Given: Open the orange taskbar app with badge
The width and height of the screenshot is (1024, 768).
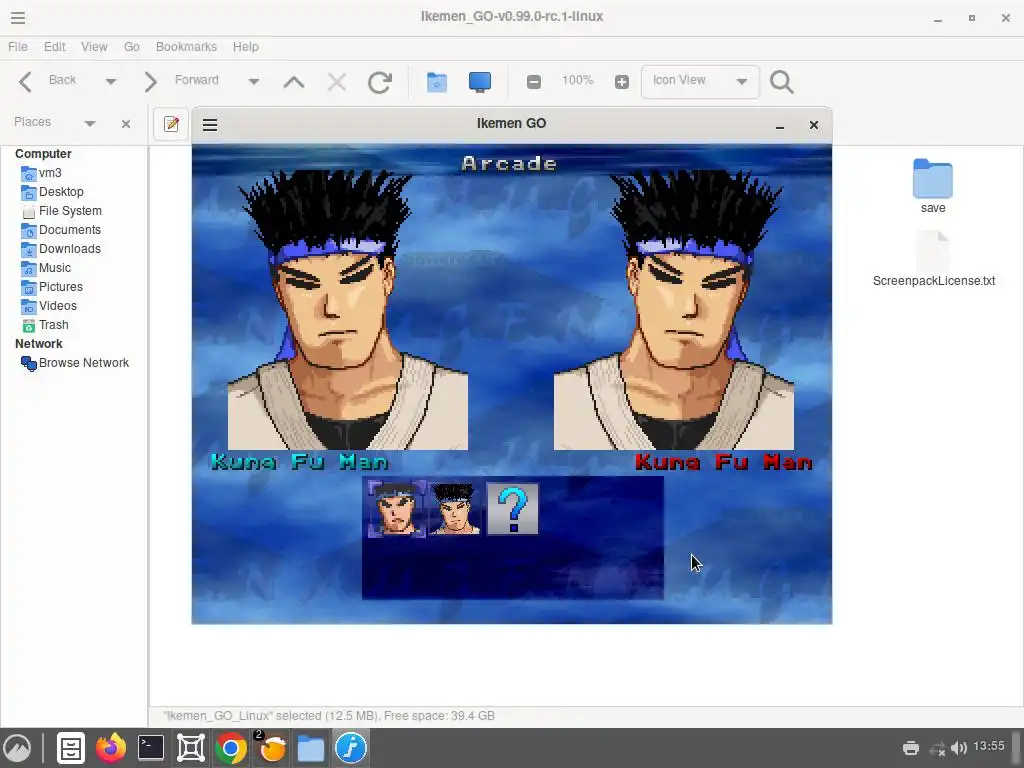Looking at the screenshot, I should click(x=272, y=748).
